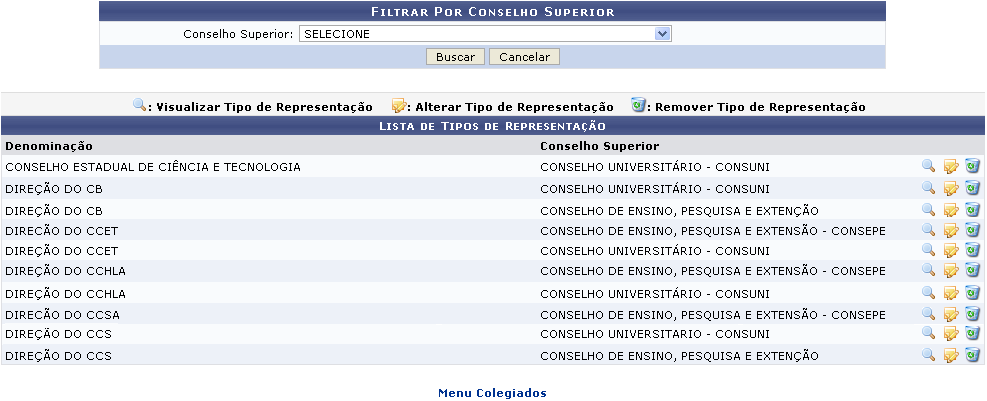The image size is (987, 401).
Task: Remove DIREÇÃO DO CB ENSINO, PESQUISA row
Action: (x=973, y=210)
